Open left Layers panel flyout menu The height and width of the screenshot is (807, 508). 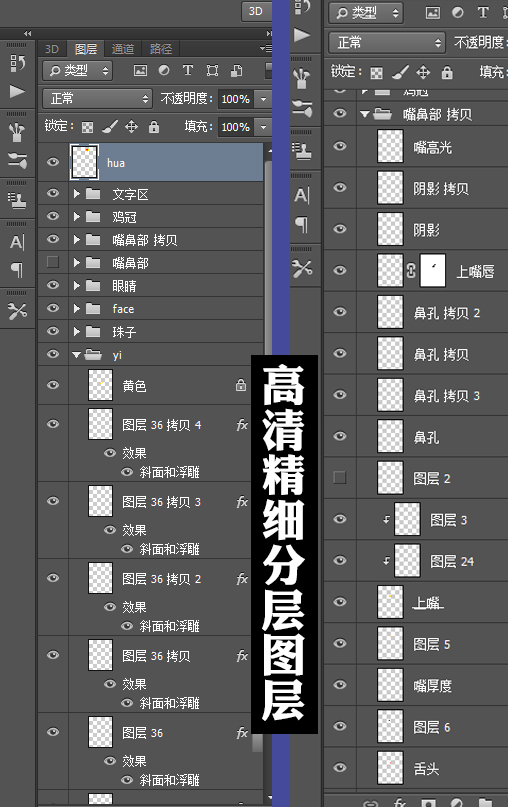(x=266, y=48)
